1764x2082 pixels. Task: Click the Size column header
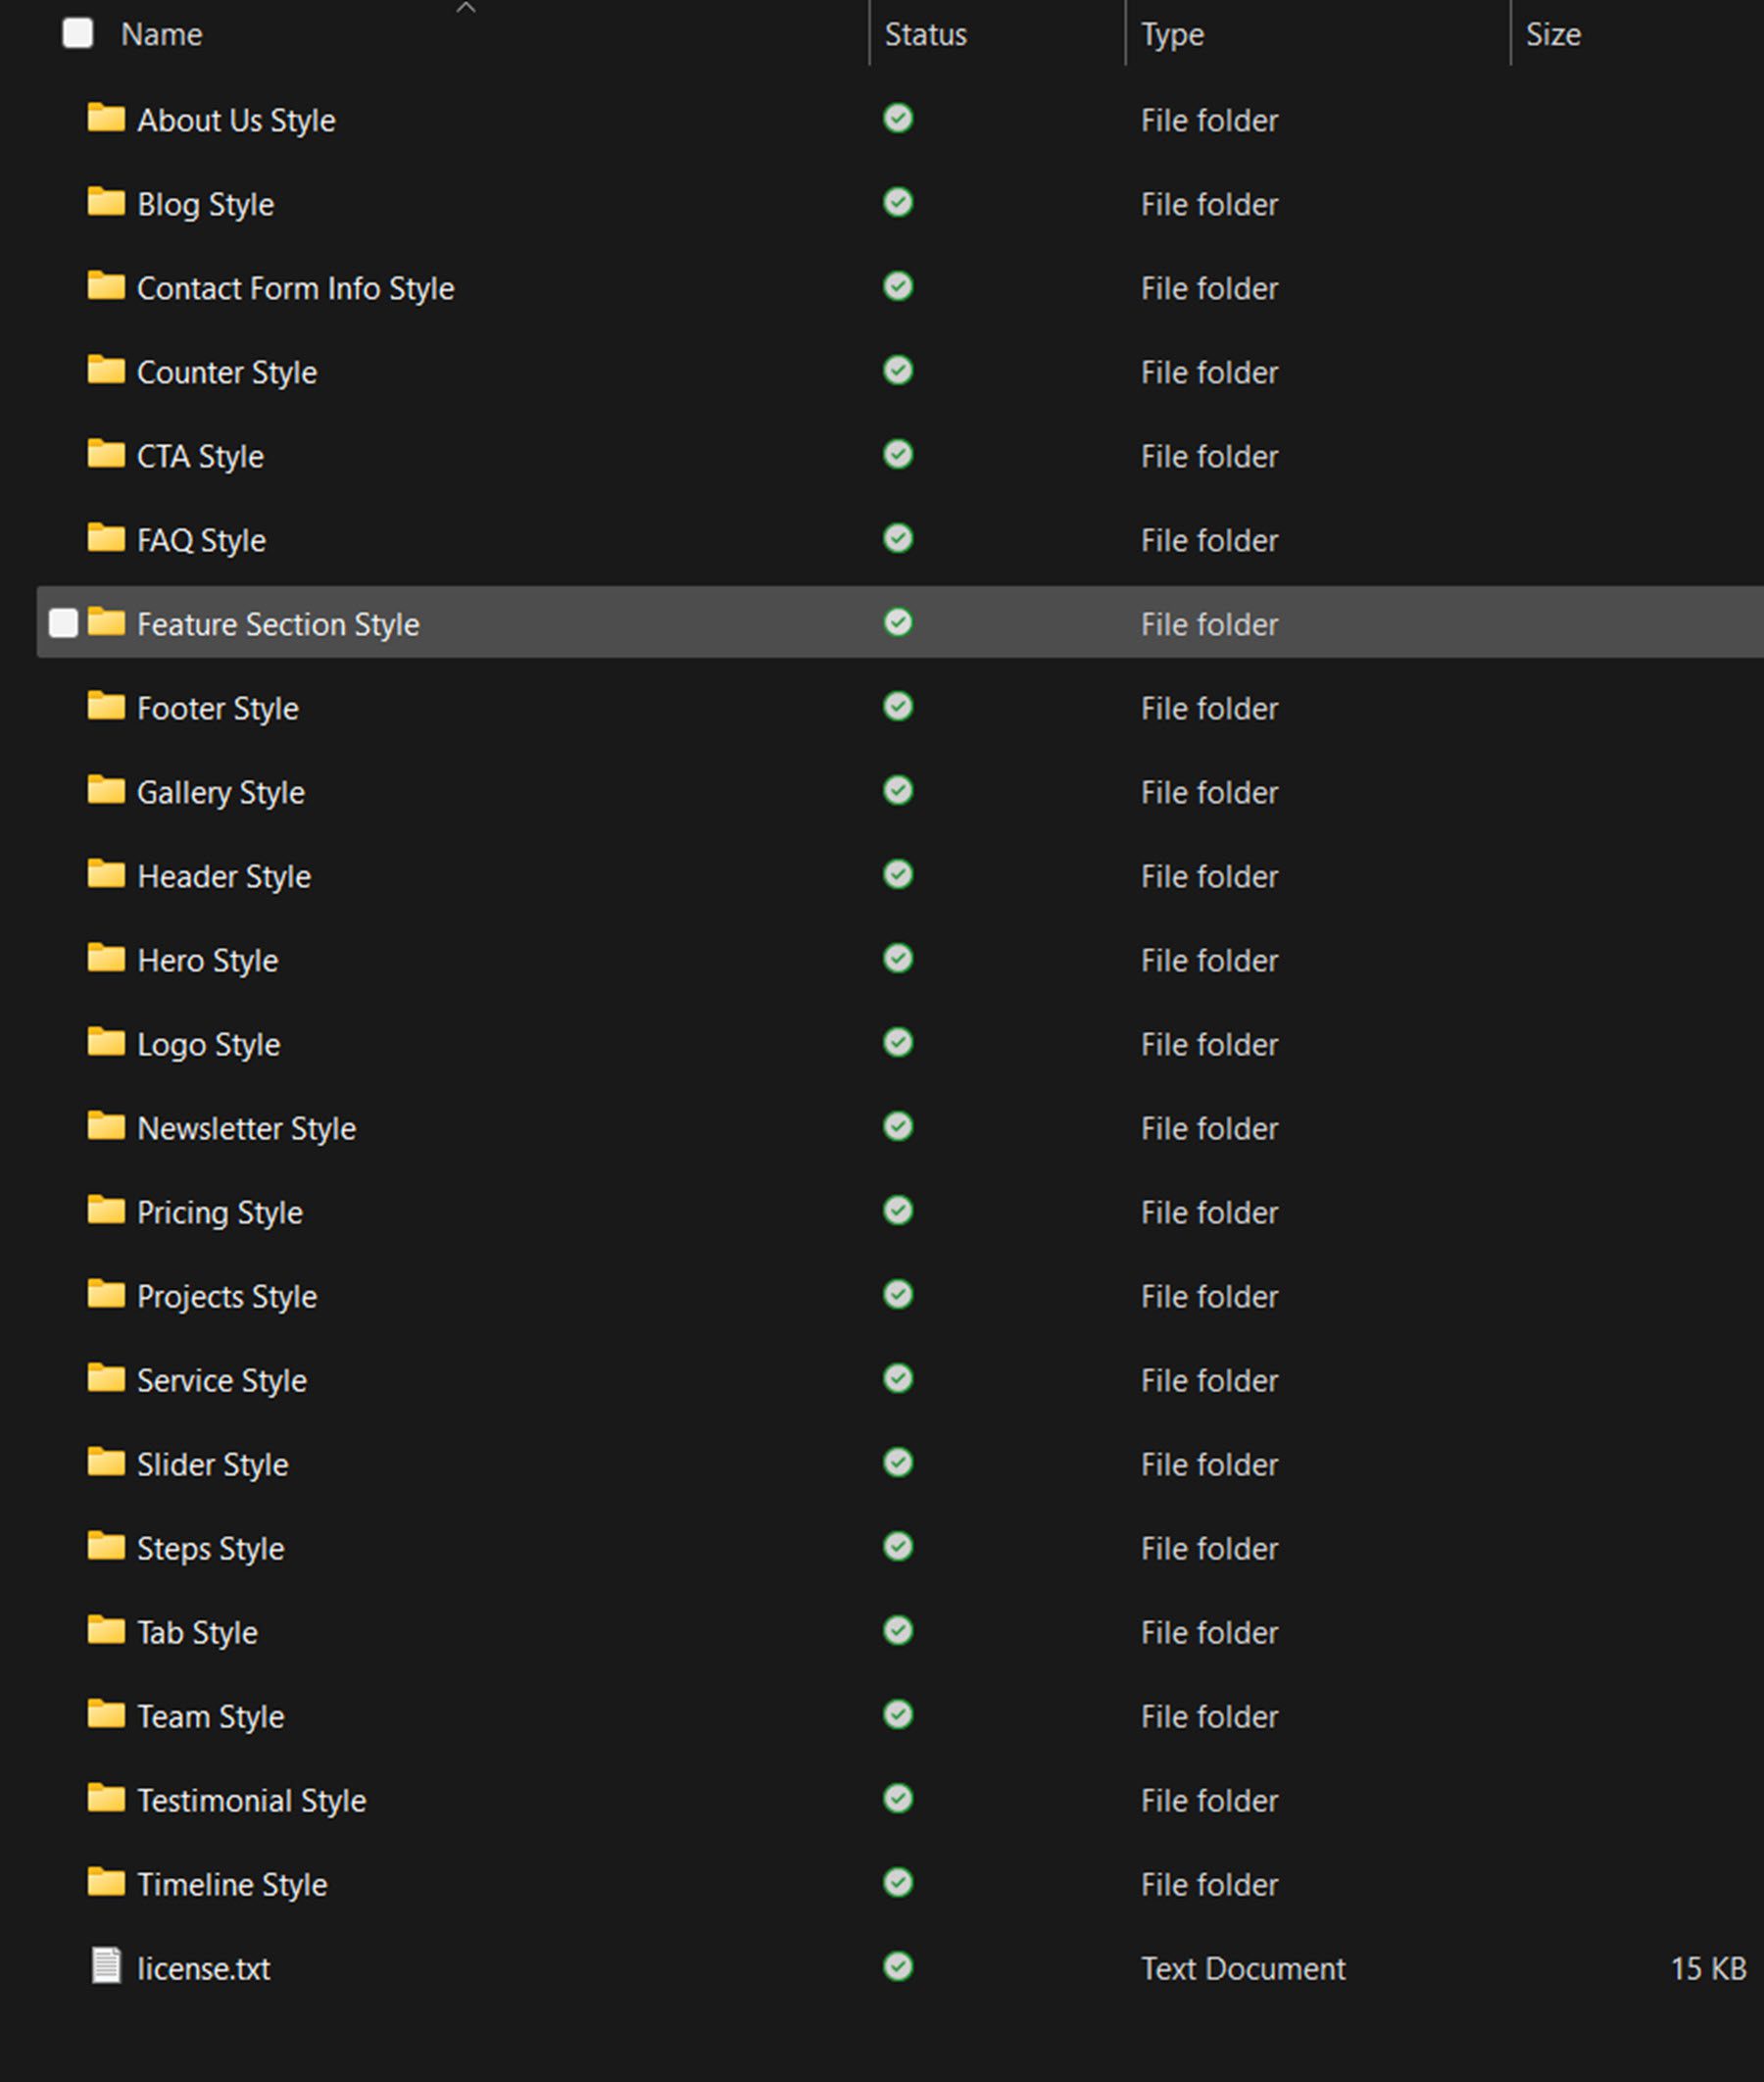point(1552,35)
